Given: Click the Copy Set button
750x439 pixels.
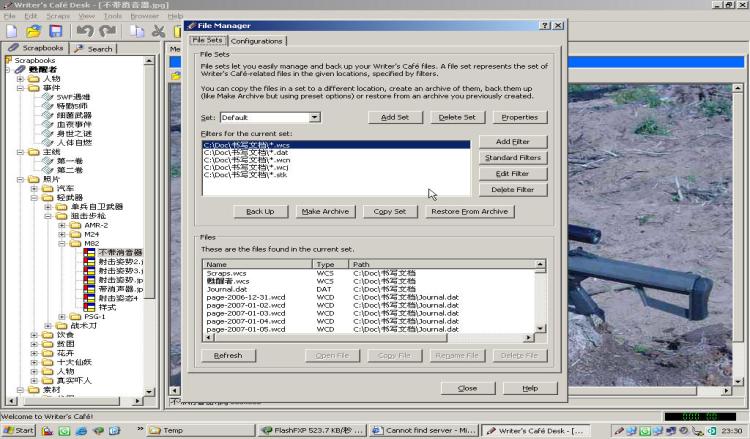Looking at the screenshot, I should pos(390,211).
